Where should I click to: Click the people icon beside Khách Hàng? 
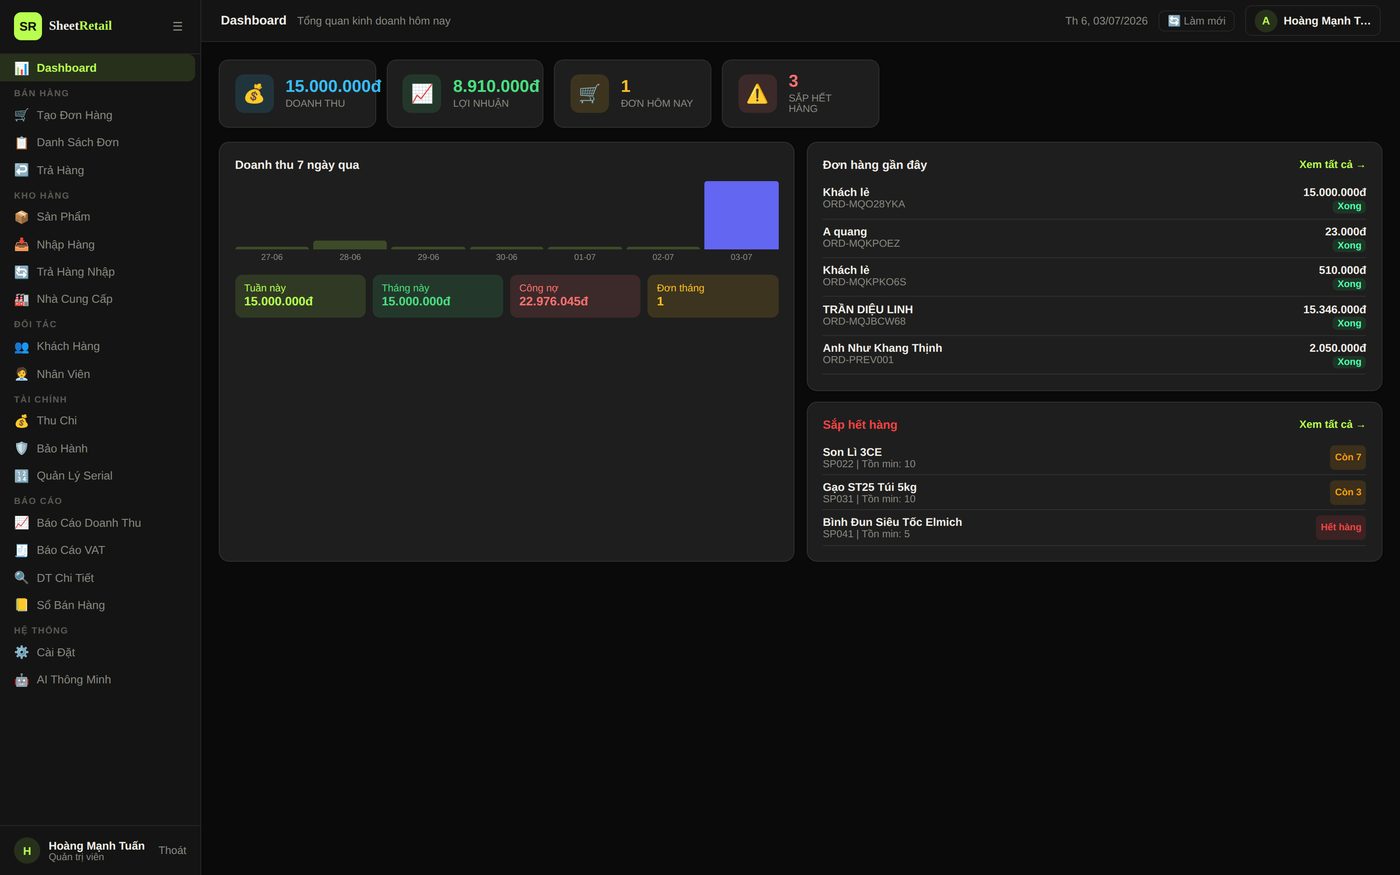(21, 346)
